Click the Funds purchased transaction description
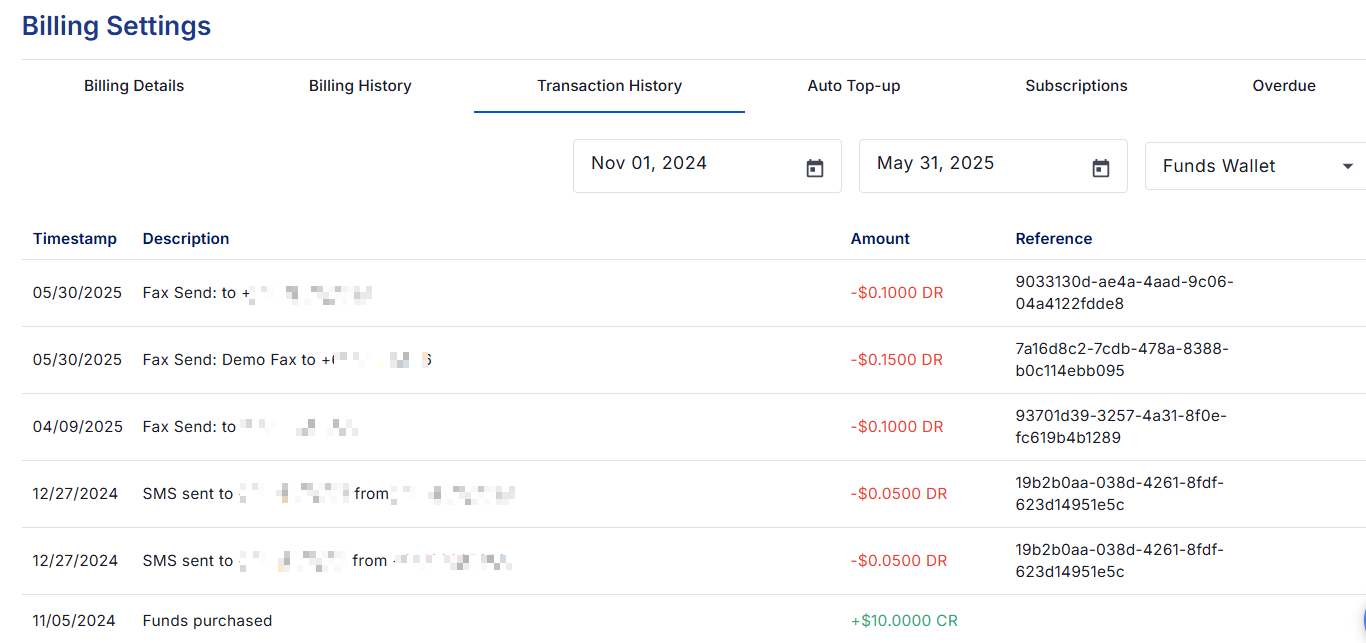The image size is (1366, 643). [207, 621]
